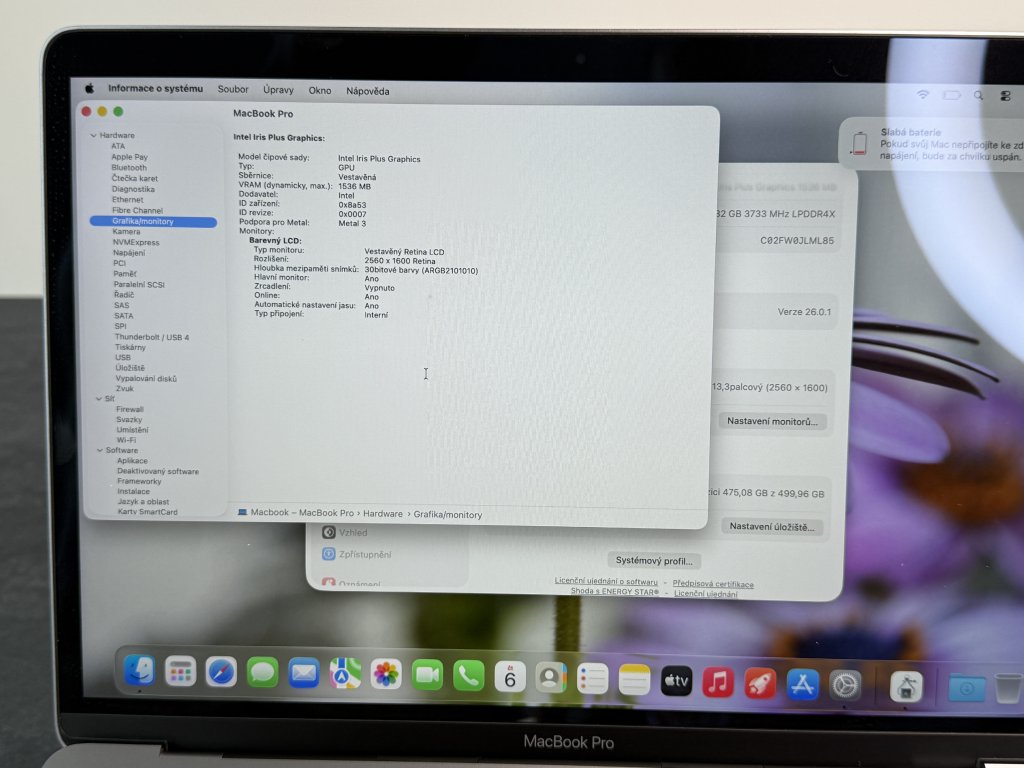Click Wi-Fi status icon in menu bar

pyautogui.click(x=922, y=95)
